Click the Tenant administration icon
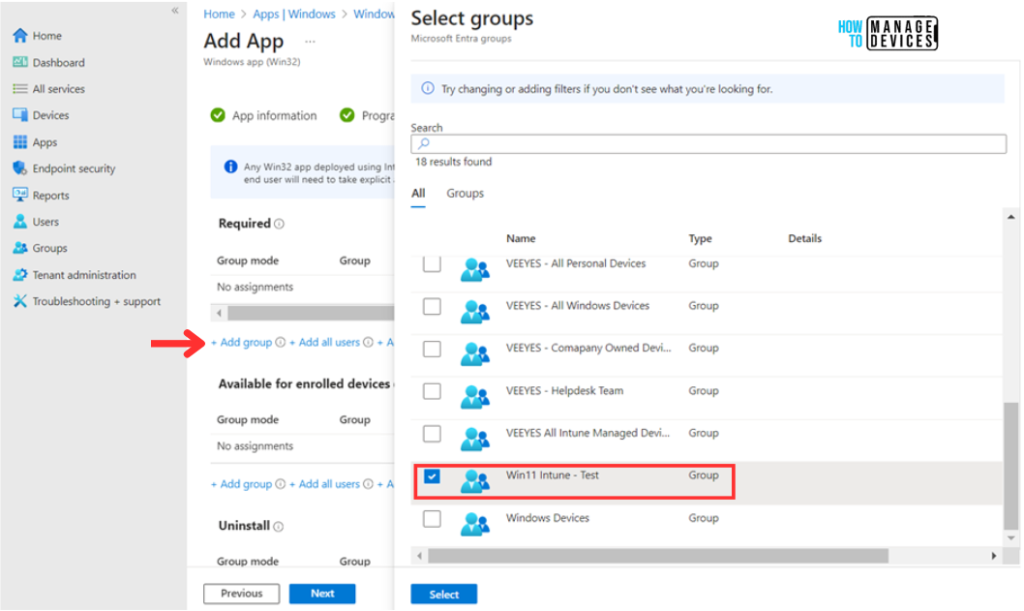This screenshot has height=611, width=1024. click(x=20, y=275)
